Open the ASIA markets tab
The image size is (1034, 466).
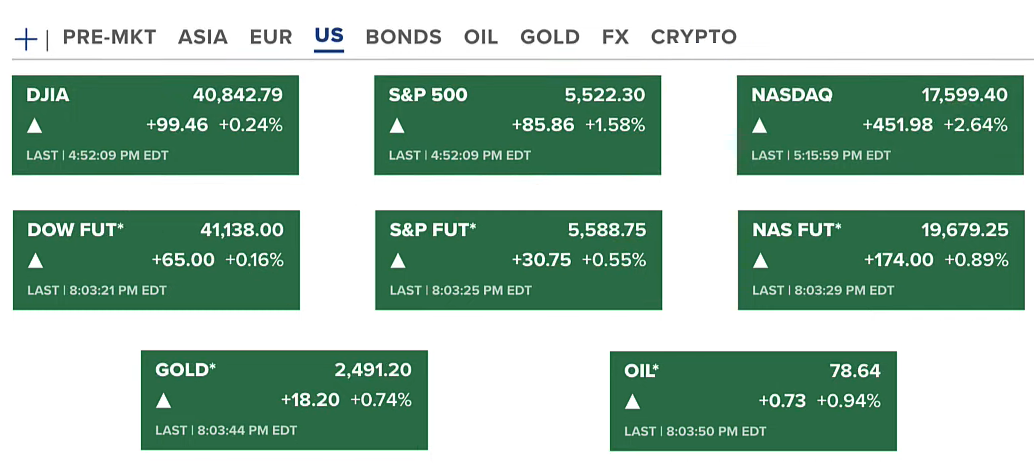[x=203, y=37]
